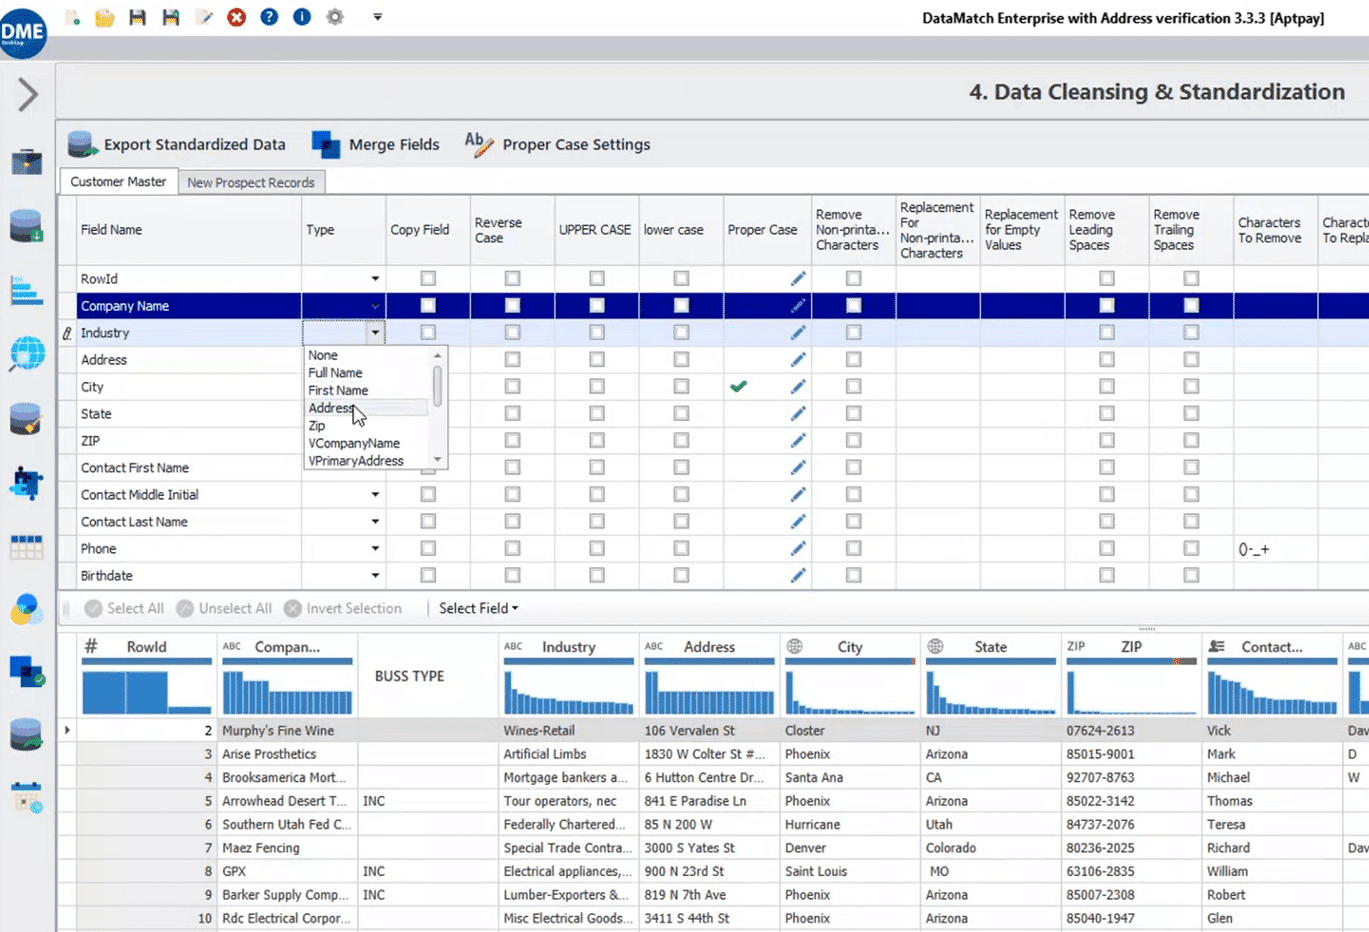Open a project with the folder icon
The image size is (1369, 932).
105,17
